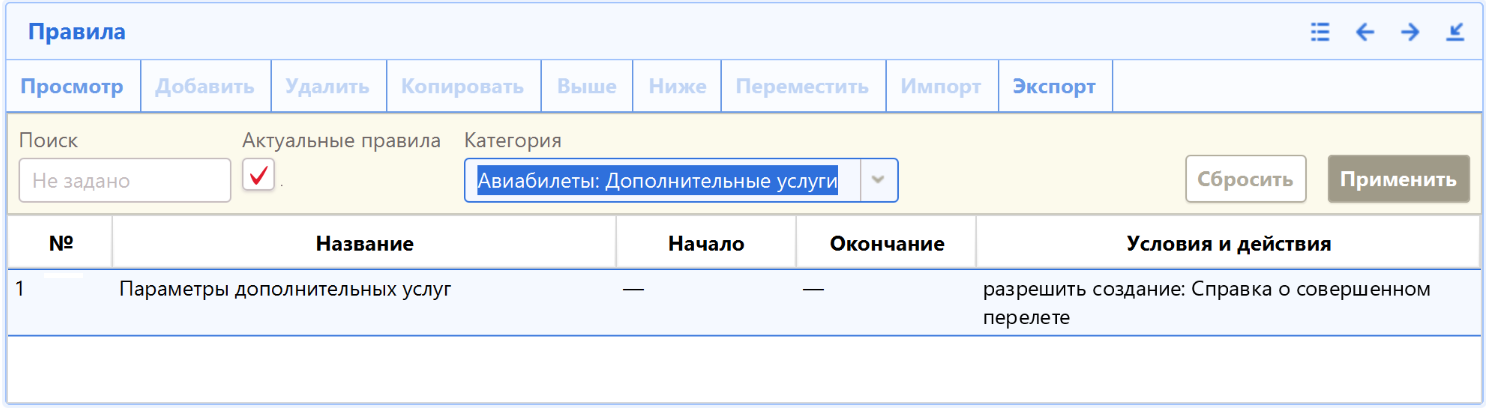Click Экспорт in the toolbar
This screenshot has width=1486, height=408.
pyautogui.click(x=1054, y=87)
